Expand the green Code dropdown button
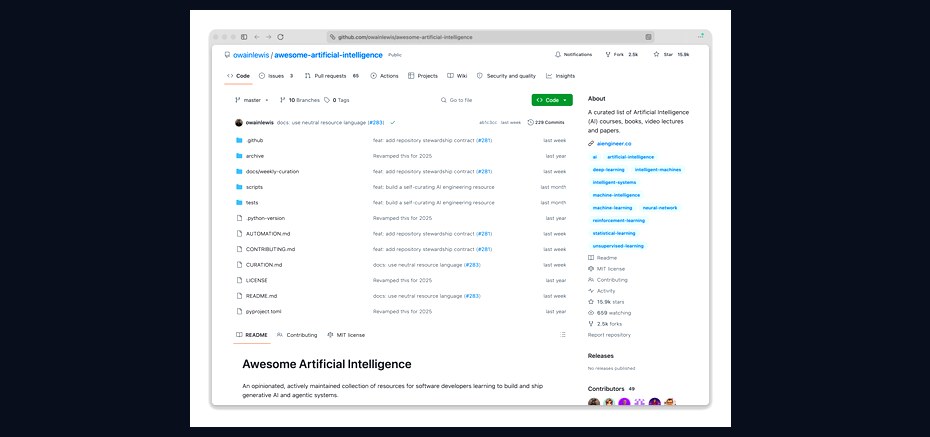Viewport: 930px width, 437px height. 552,100
